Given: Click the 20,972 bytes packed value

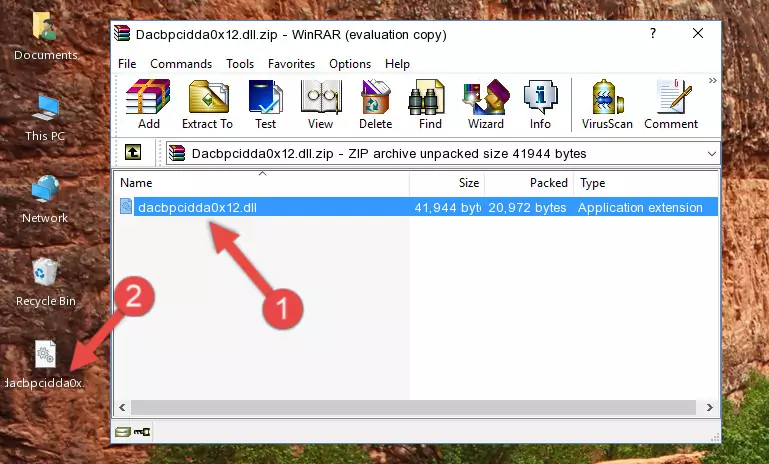Looking at the screenshot, I should coord(527,207).
